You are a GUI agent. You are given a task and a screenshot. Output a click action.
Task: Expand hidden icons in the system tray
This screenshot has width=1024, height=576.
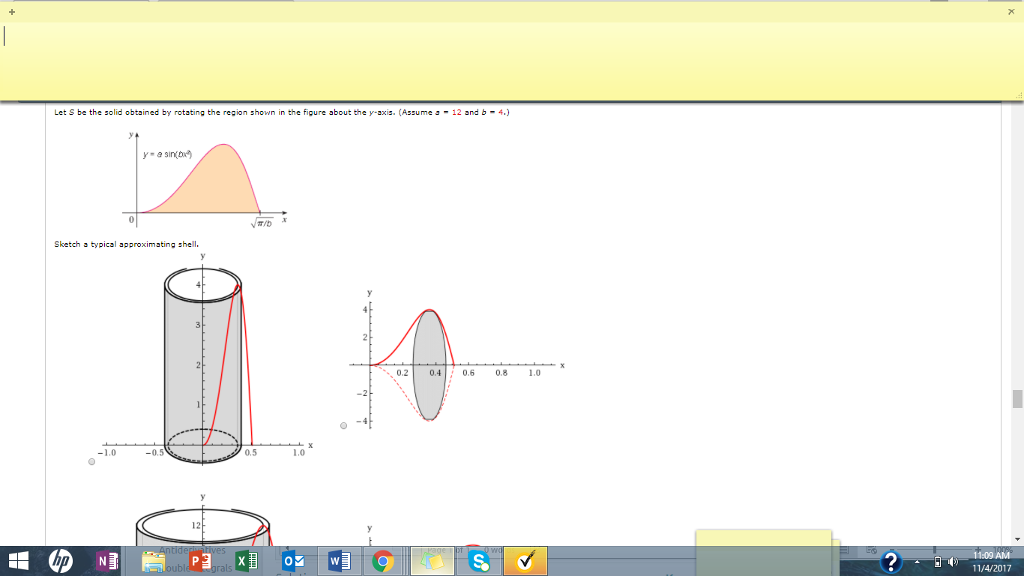tap(917, 562)
